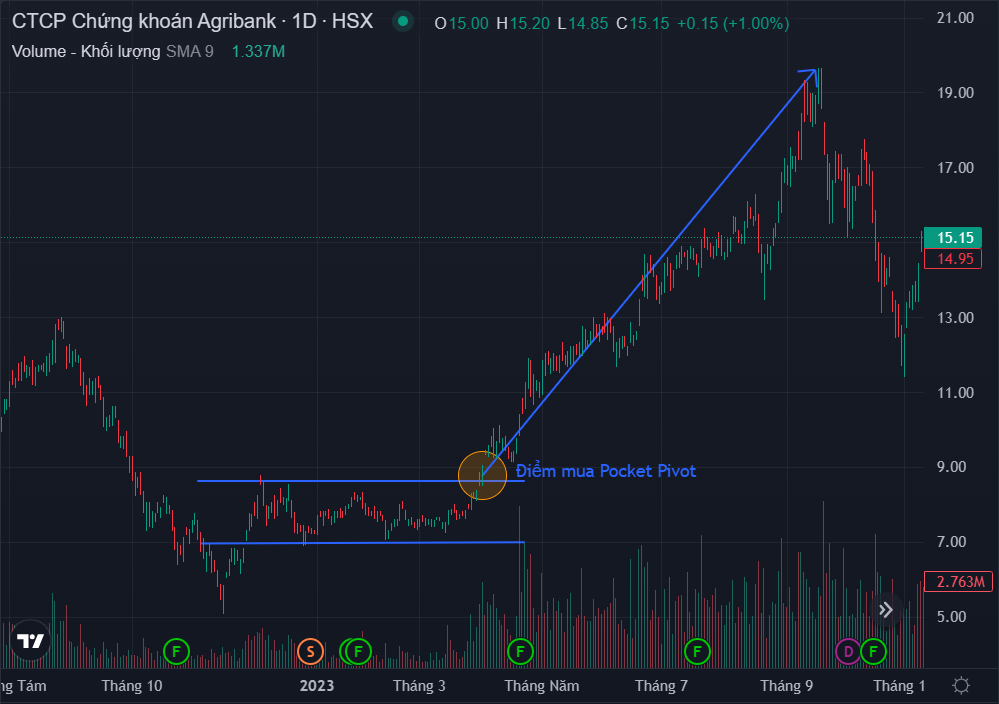Open the purple D dividend event marker
This screenshot has width=999, height=704.
[x=848, y=652]
